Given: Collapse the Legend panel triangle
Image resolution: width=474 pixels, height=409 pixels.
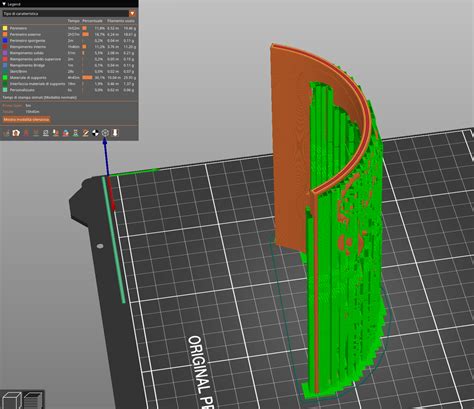Looking at the screenshot, I should tap(4, 4).
